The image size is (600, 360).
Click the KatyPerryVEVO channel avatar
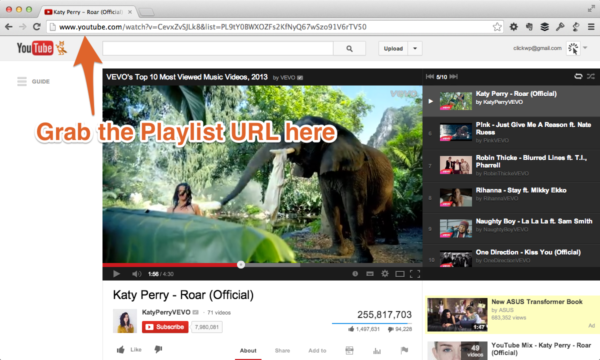125,321
